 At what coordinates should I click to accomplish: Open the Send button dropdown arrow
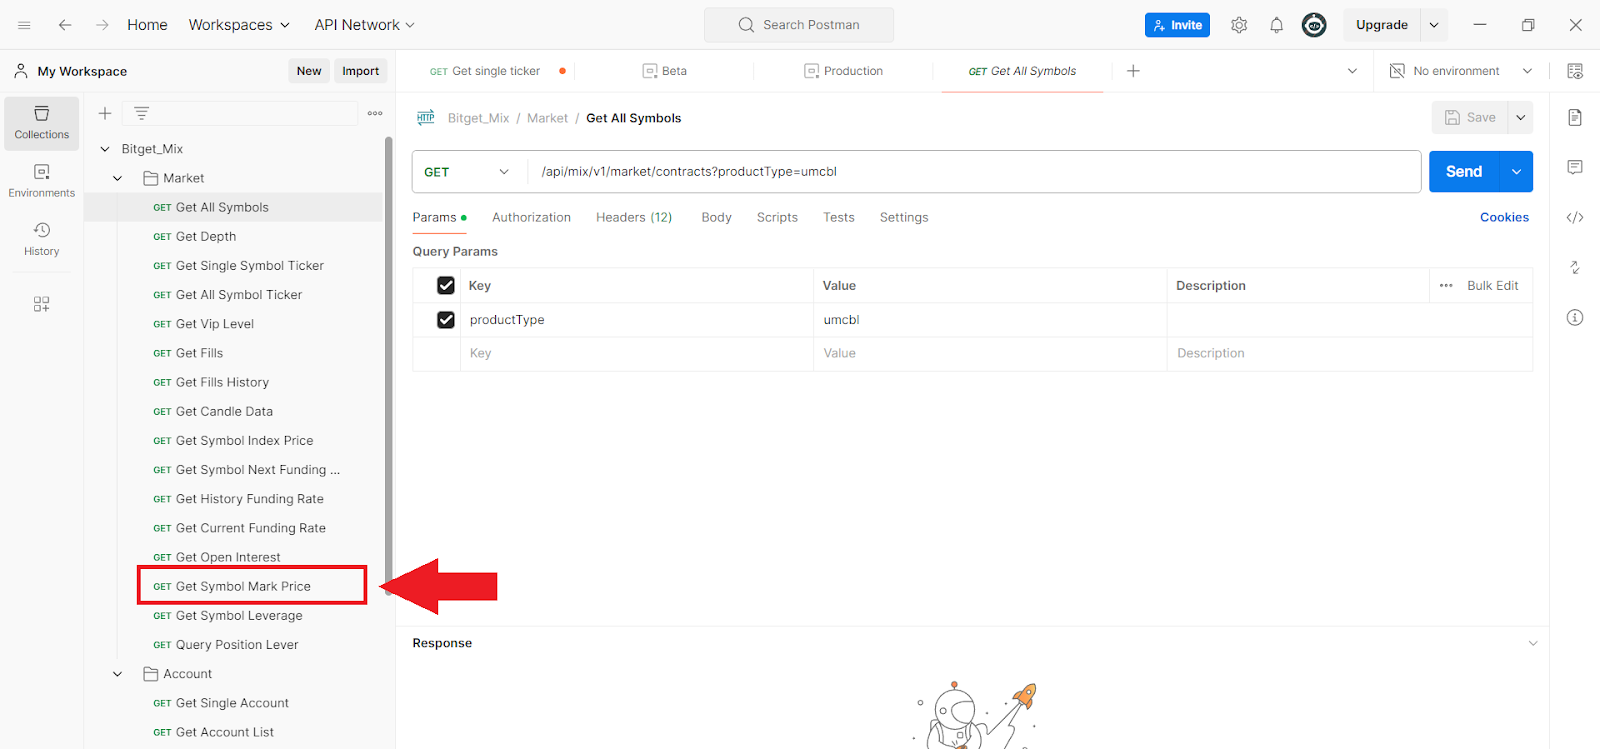pos(1516,172)
